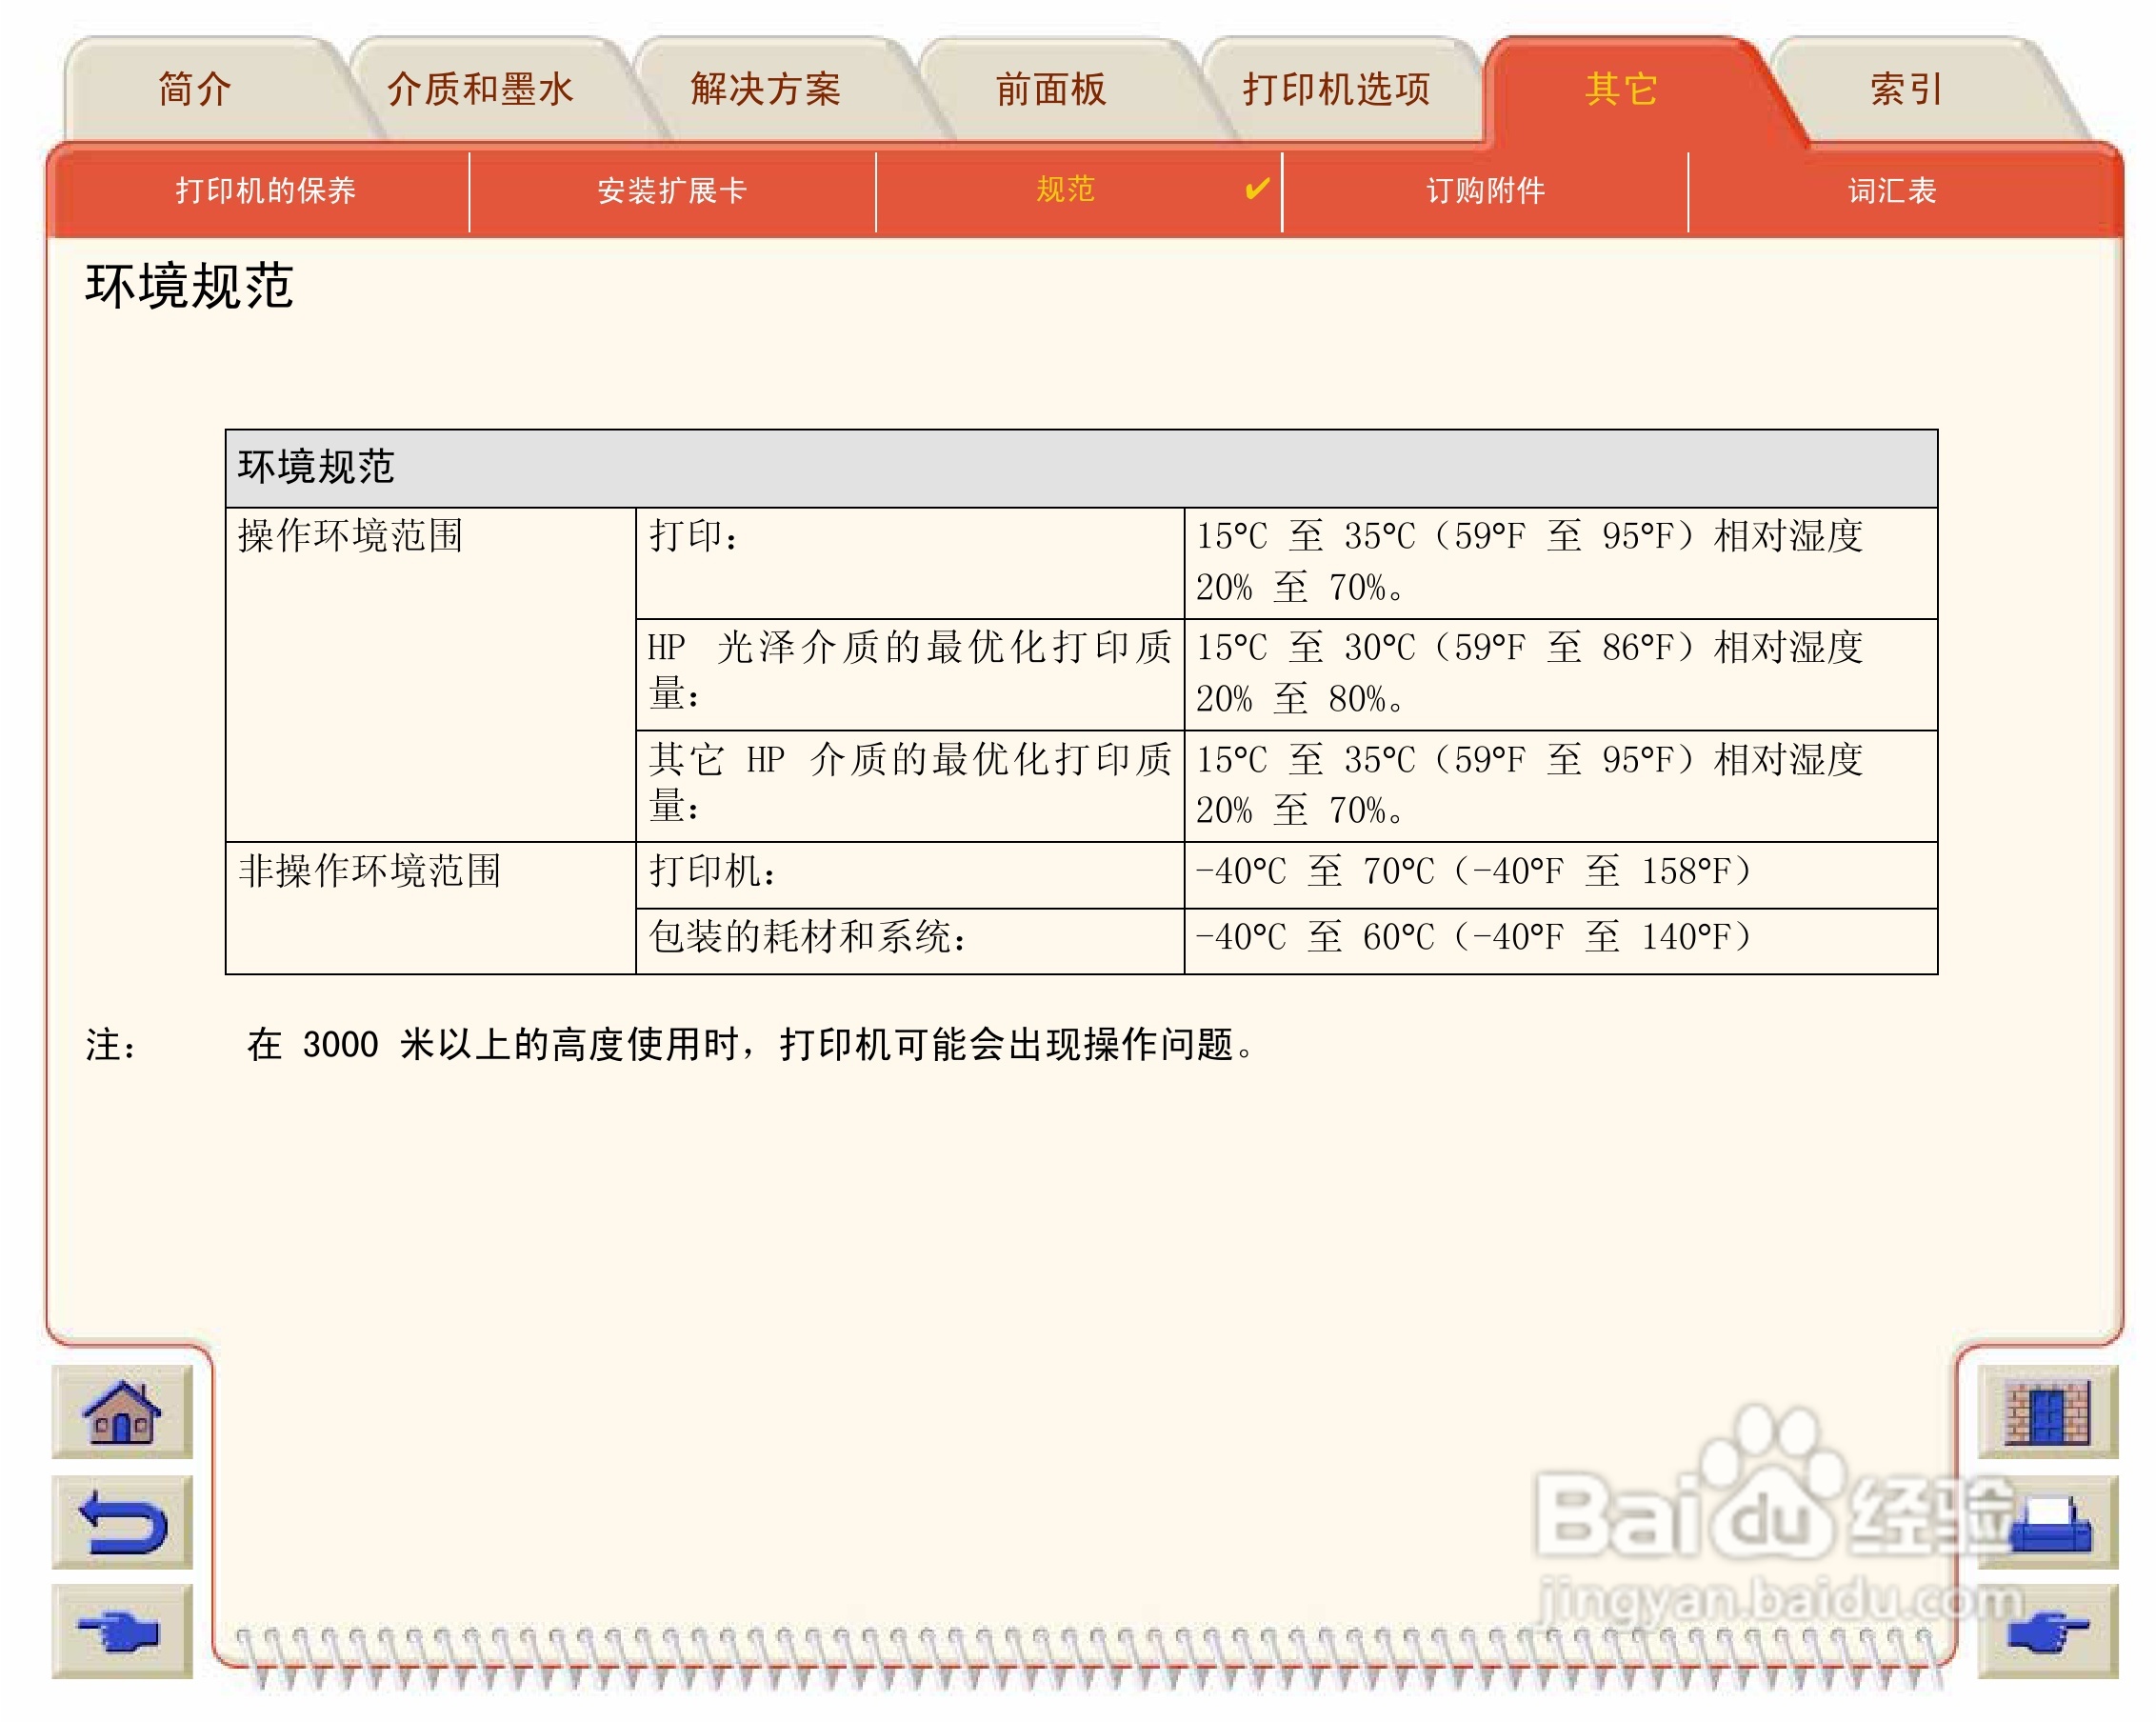This screenshot has height=1722, width=2156.
Task: Select the 规范 submenu item
Action: [x=1066, y=189]
